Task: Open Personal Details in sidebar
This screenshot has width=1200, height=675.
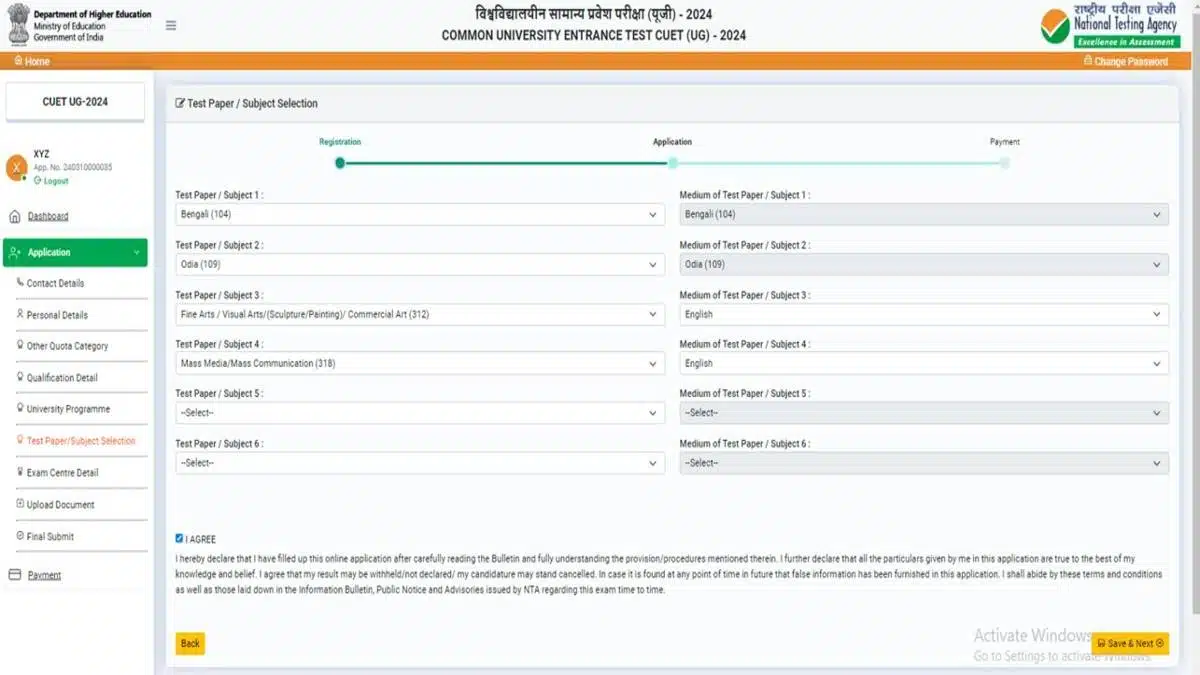Action: pyautogui.click(x=57, y=315)
